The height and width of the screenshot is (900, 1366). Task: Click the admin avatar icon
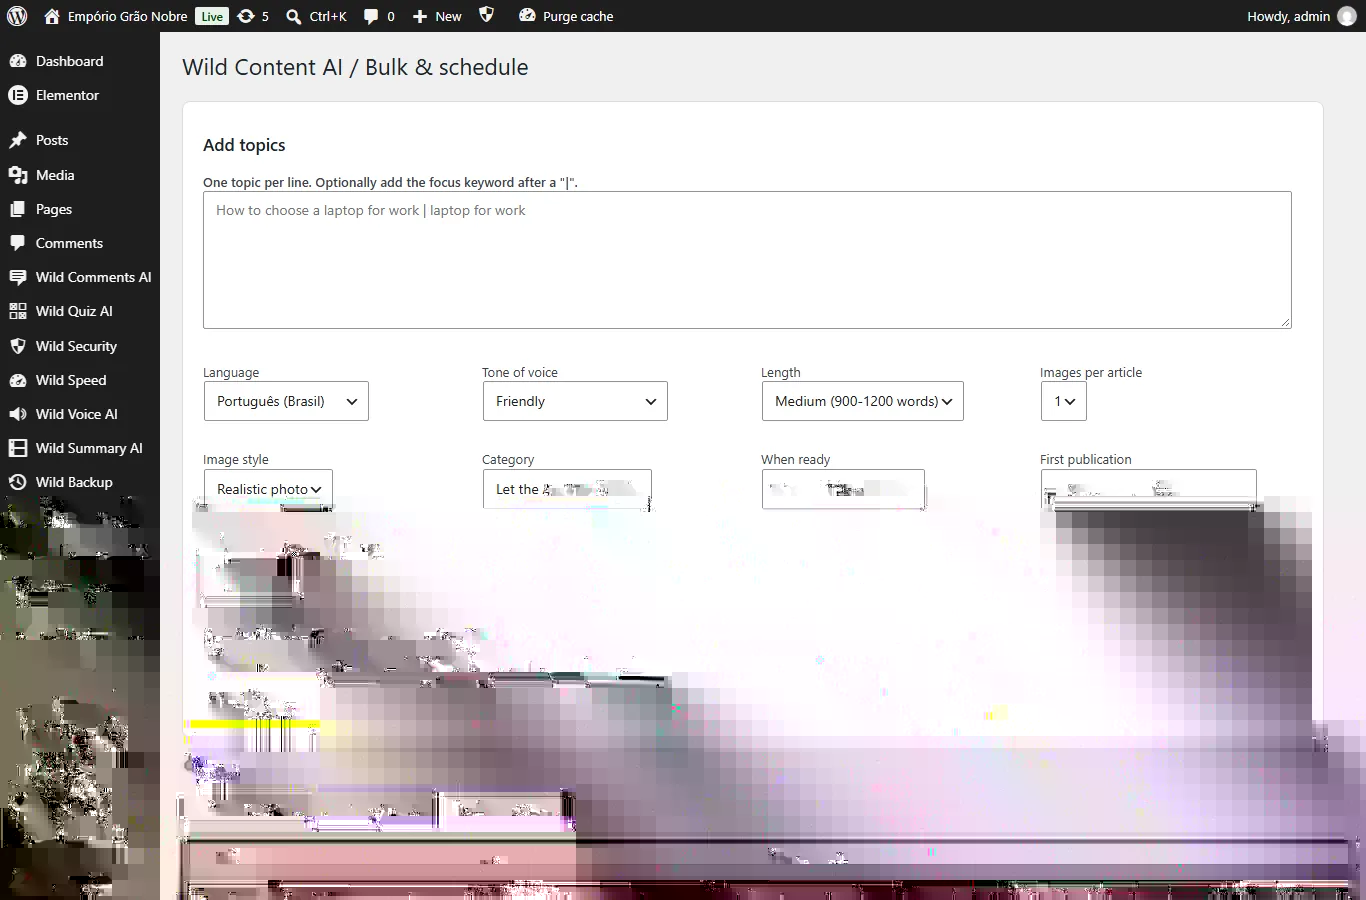[x=1347, y=16]
